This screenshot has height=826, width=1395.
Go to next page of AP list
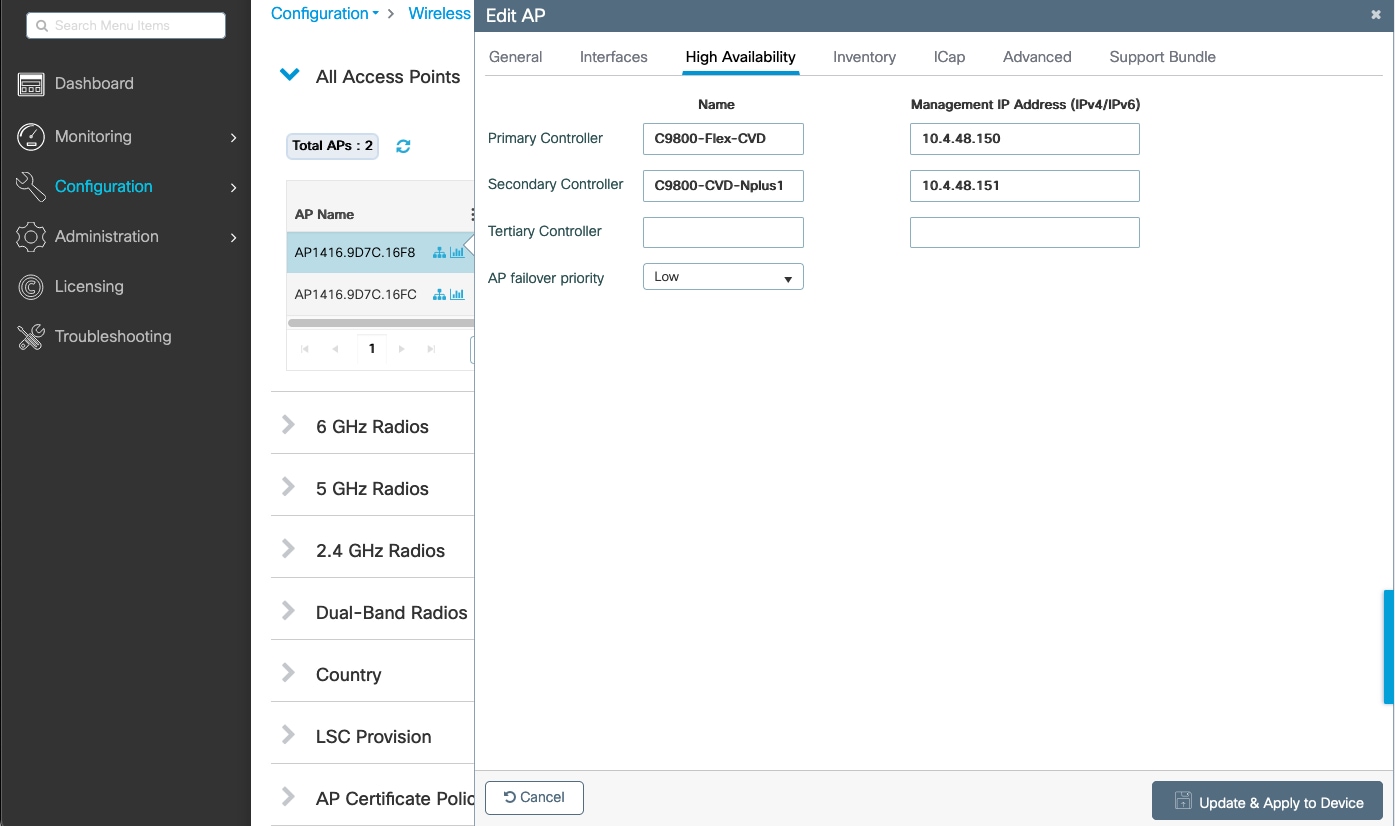click(402, 349)
